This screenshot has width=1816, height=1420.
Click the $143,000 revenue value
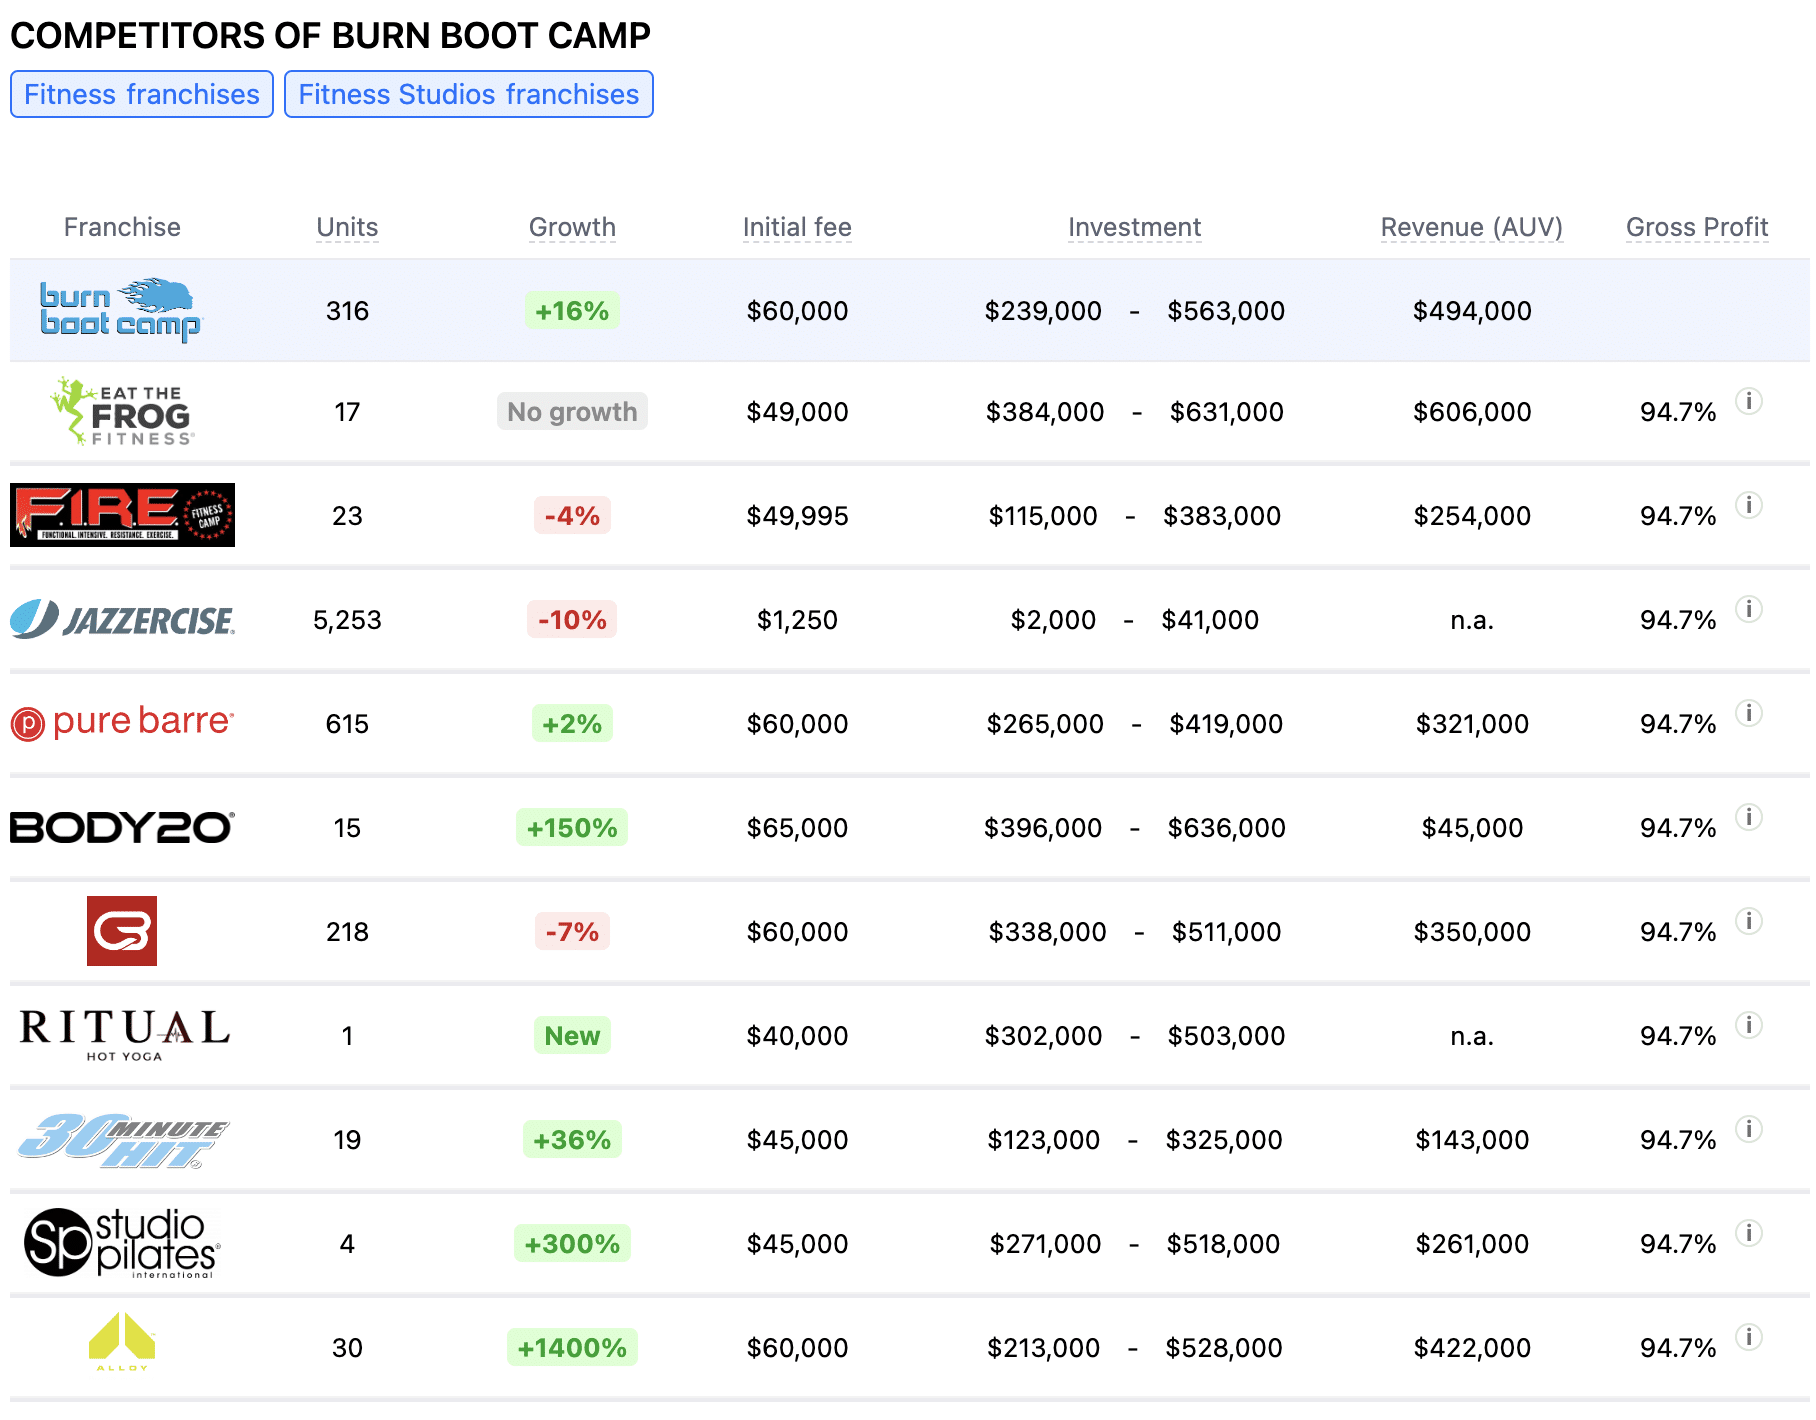click(1472, 1140)
